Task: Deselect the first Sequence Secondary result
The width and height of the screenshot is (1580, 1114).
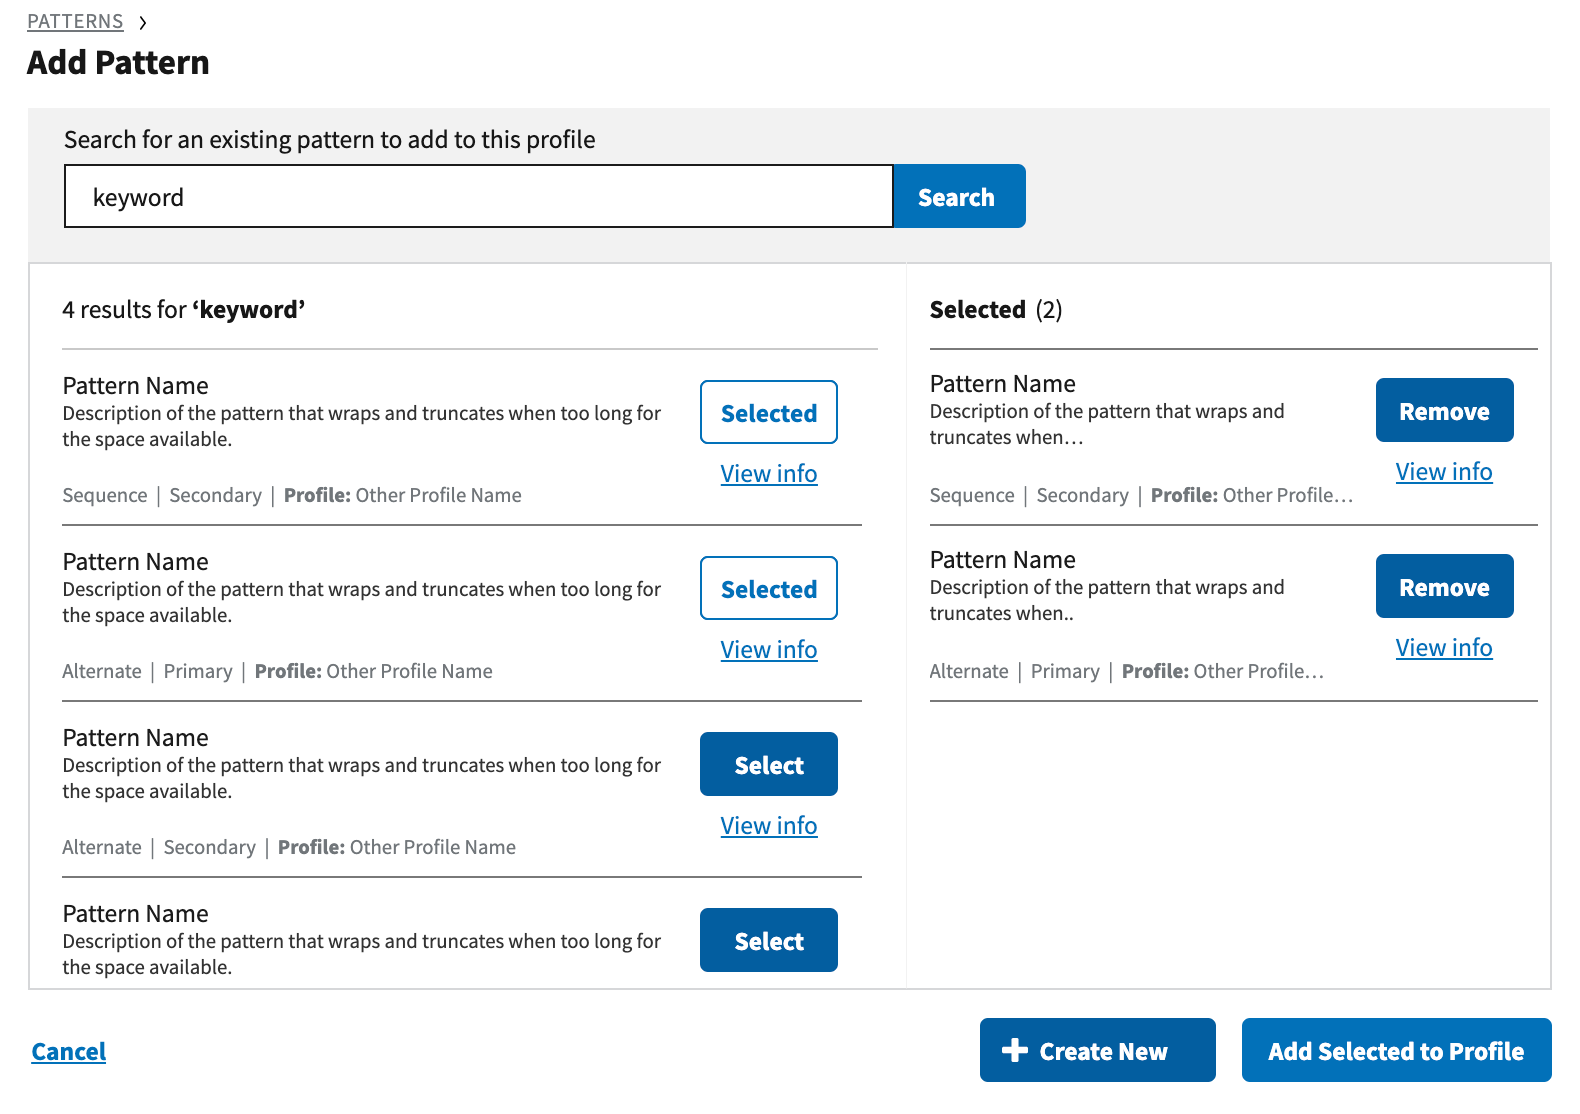Action: [768, 412]
